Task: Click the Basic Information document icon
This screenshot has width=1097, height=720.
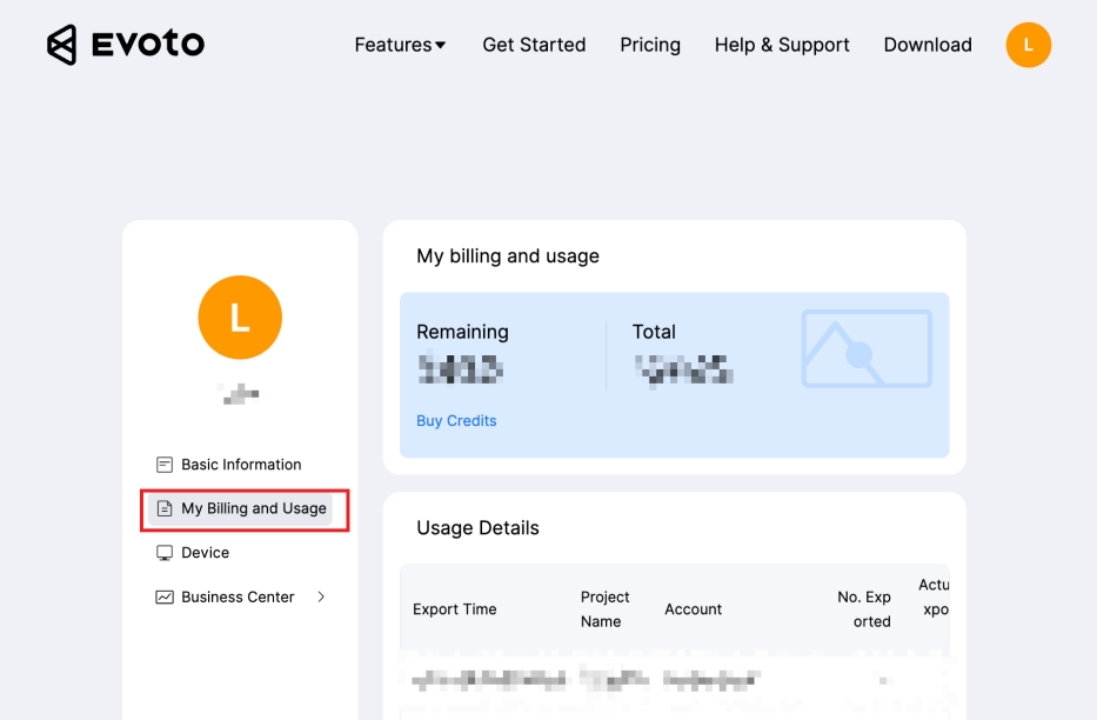Action: click(165, 465)
